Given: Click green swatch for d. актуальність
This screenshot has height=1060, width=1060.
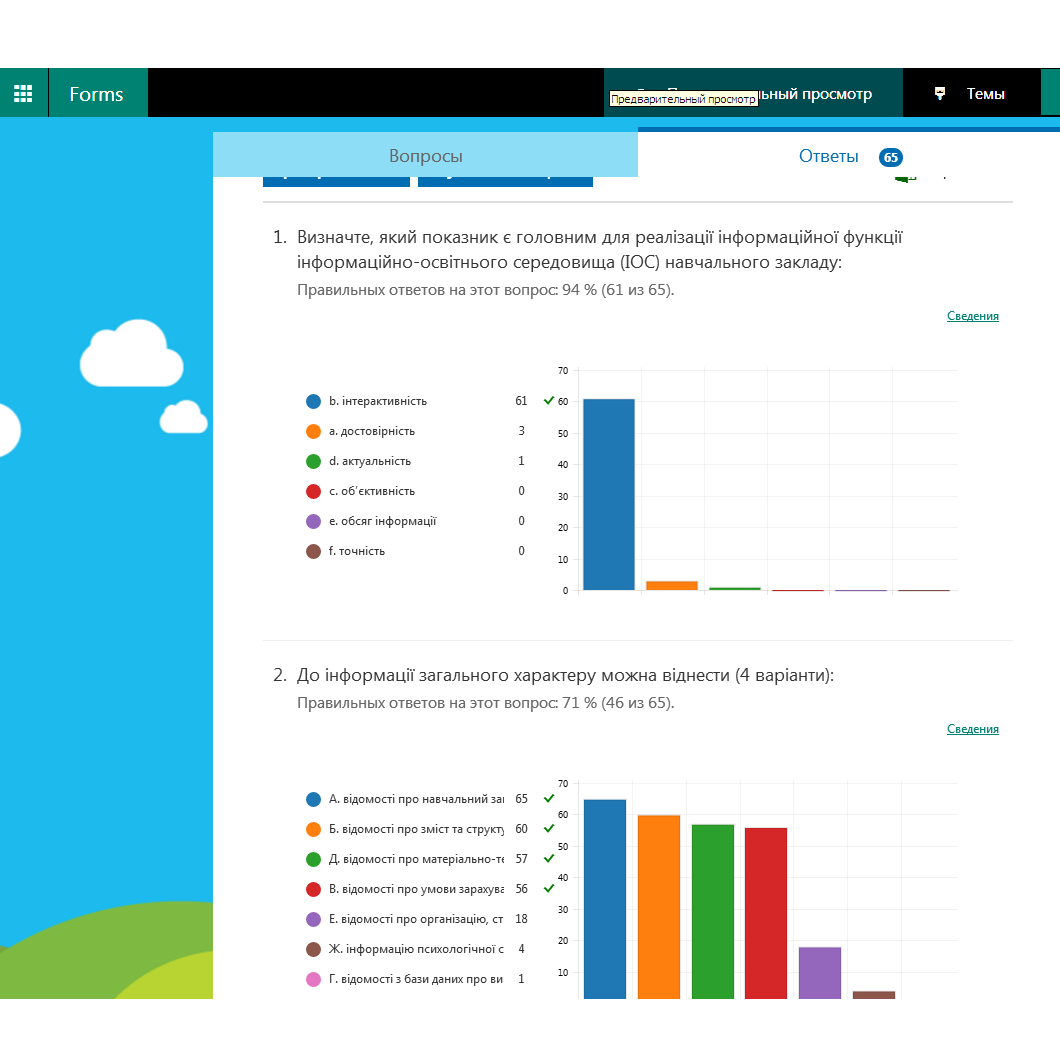Looking at the screenshot, I should click(x=313, y=461).
